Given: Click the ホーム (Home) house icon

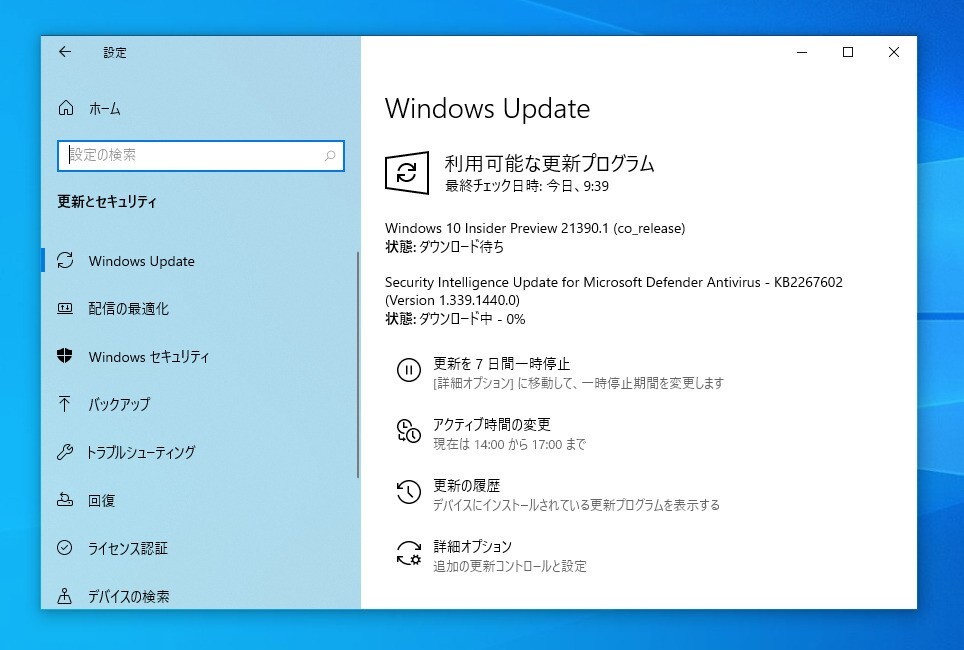Looking at the screenshot, I should (69, 108).
